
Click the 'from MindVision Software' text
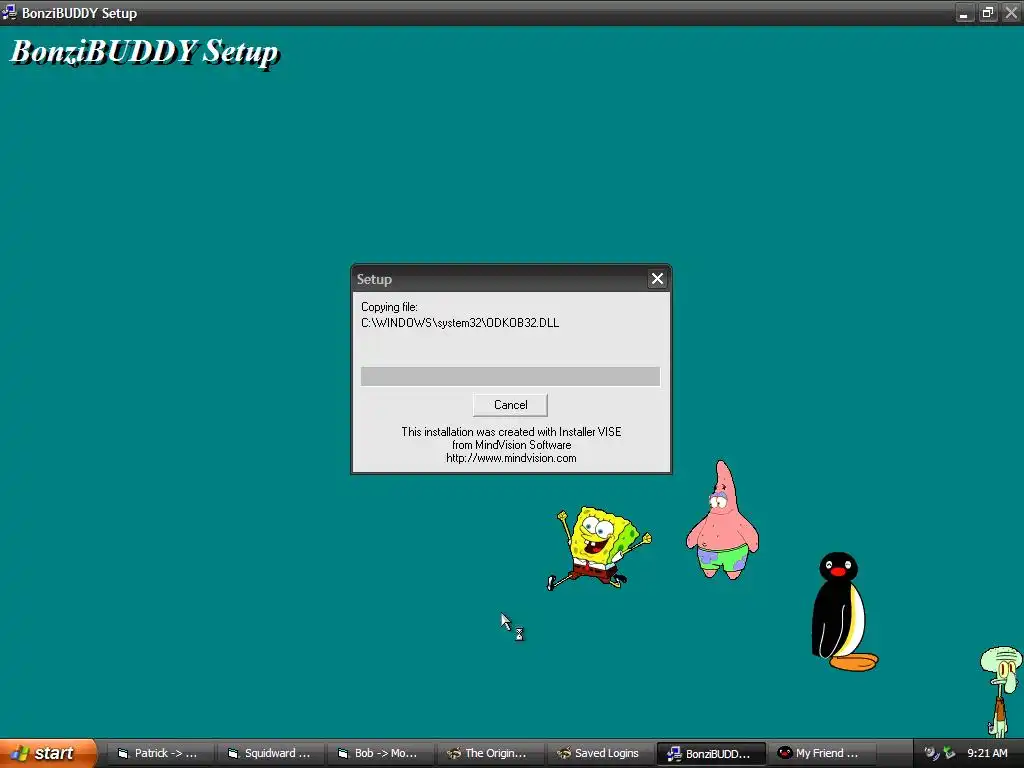511,445
